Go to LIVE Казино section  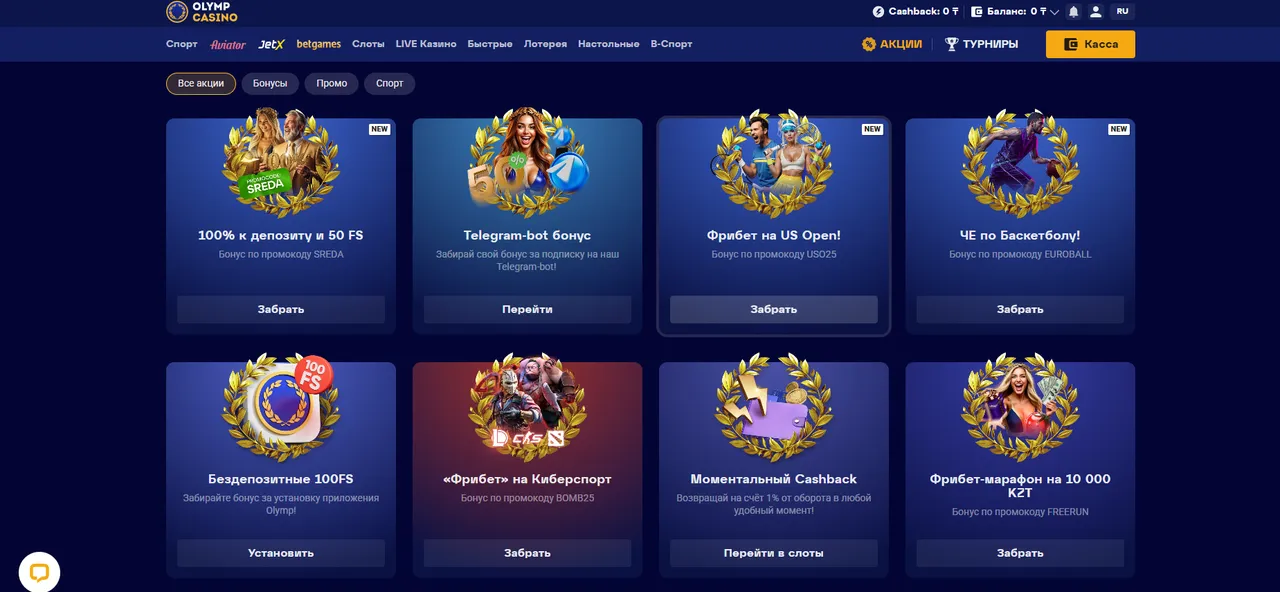(x=426, y=44)
